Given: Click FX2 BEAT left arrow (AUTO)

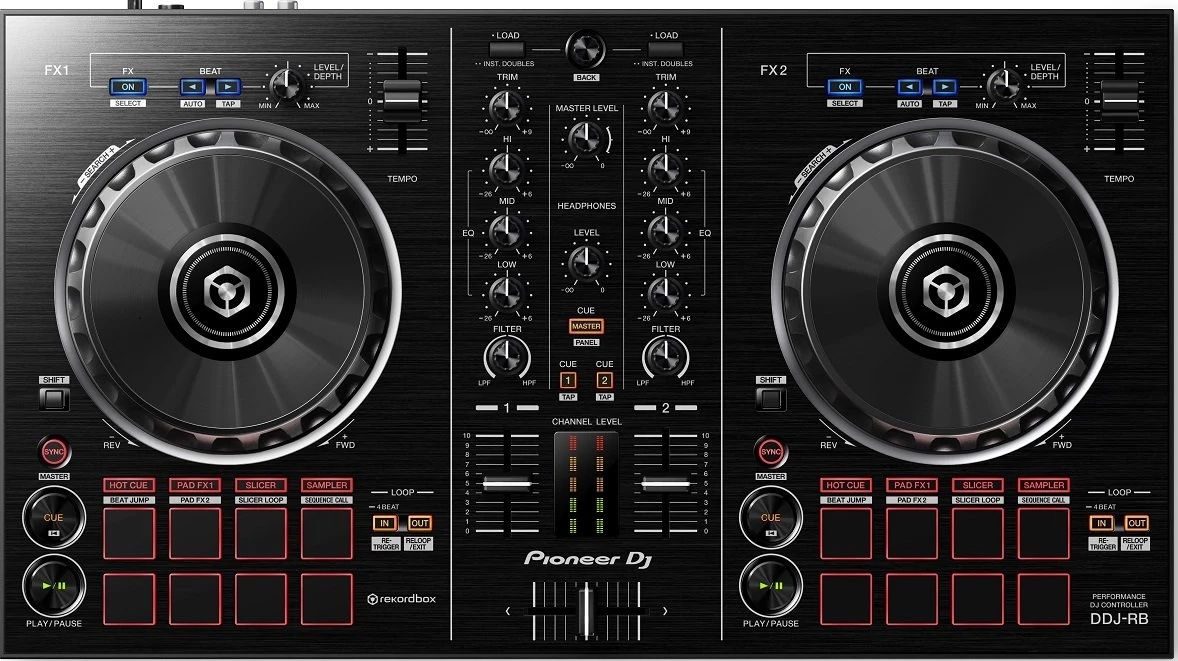Looking at the screenshot, I should (x=909, y=87).
